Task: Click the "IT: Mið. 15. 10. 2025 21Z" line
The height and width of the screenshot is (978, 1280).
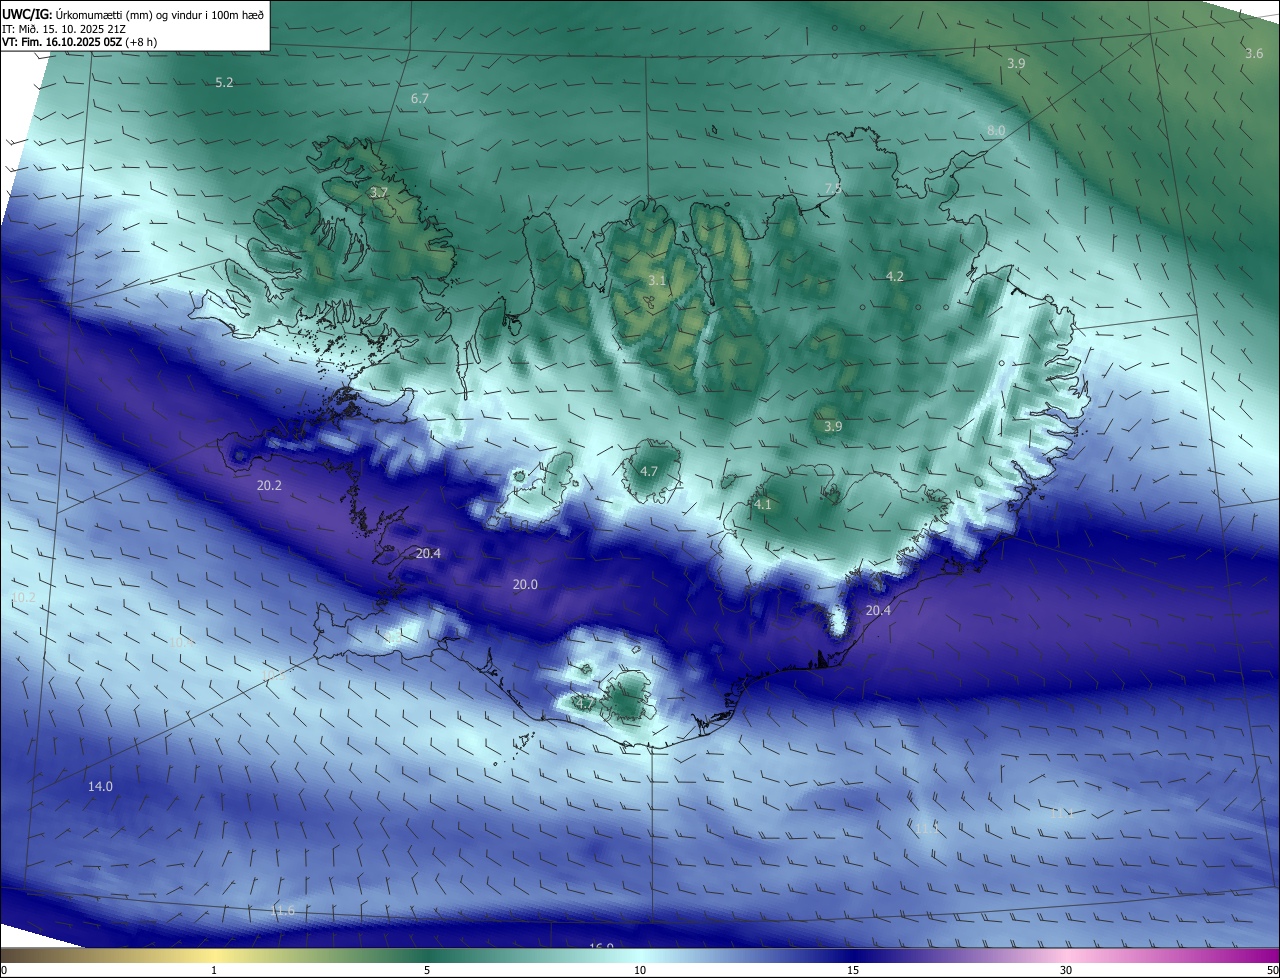Action: click(64, 29)
